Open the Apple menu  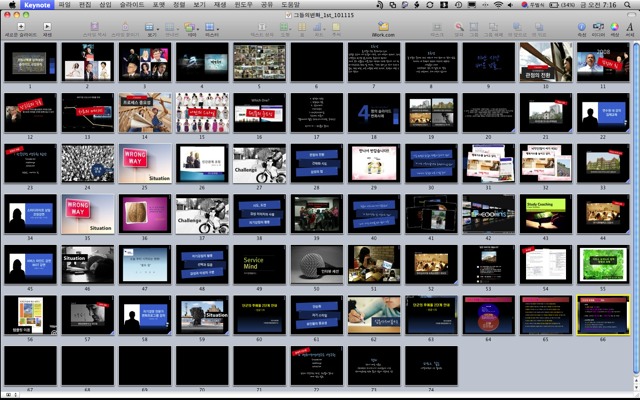(12, 5)
